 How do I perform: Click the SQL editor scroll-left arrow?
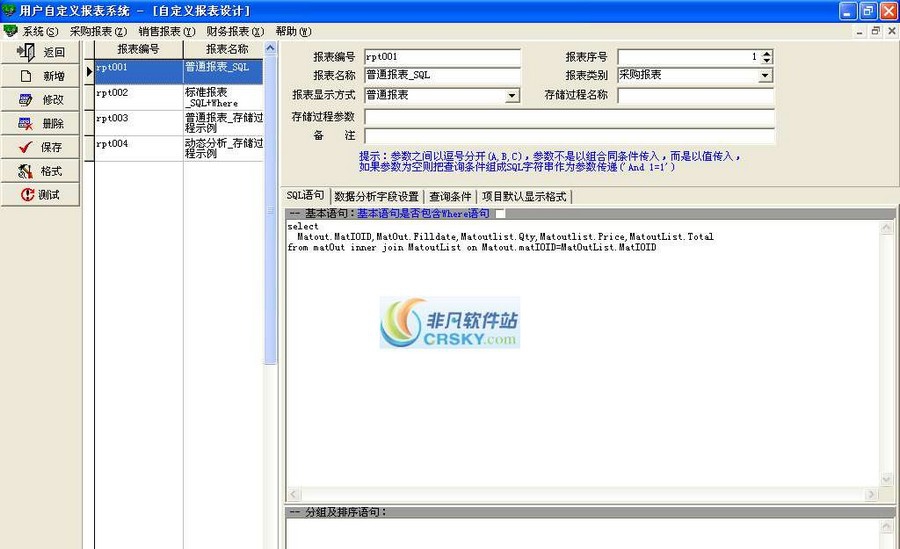click(x=294, y=494)
